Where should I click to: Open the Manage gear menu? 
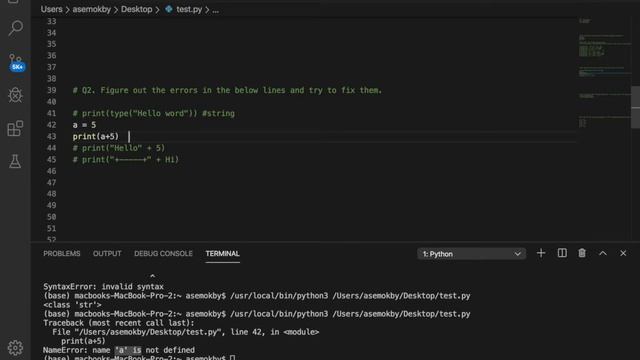coord(16,348)
